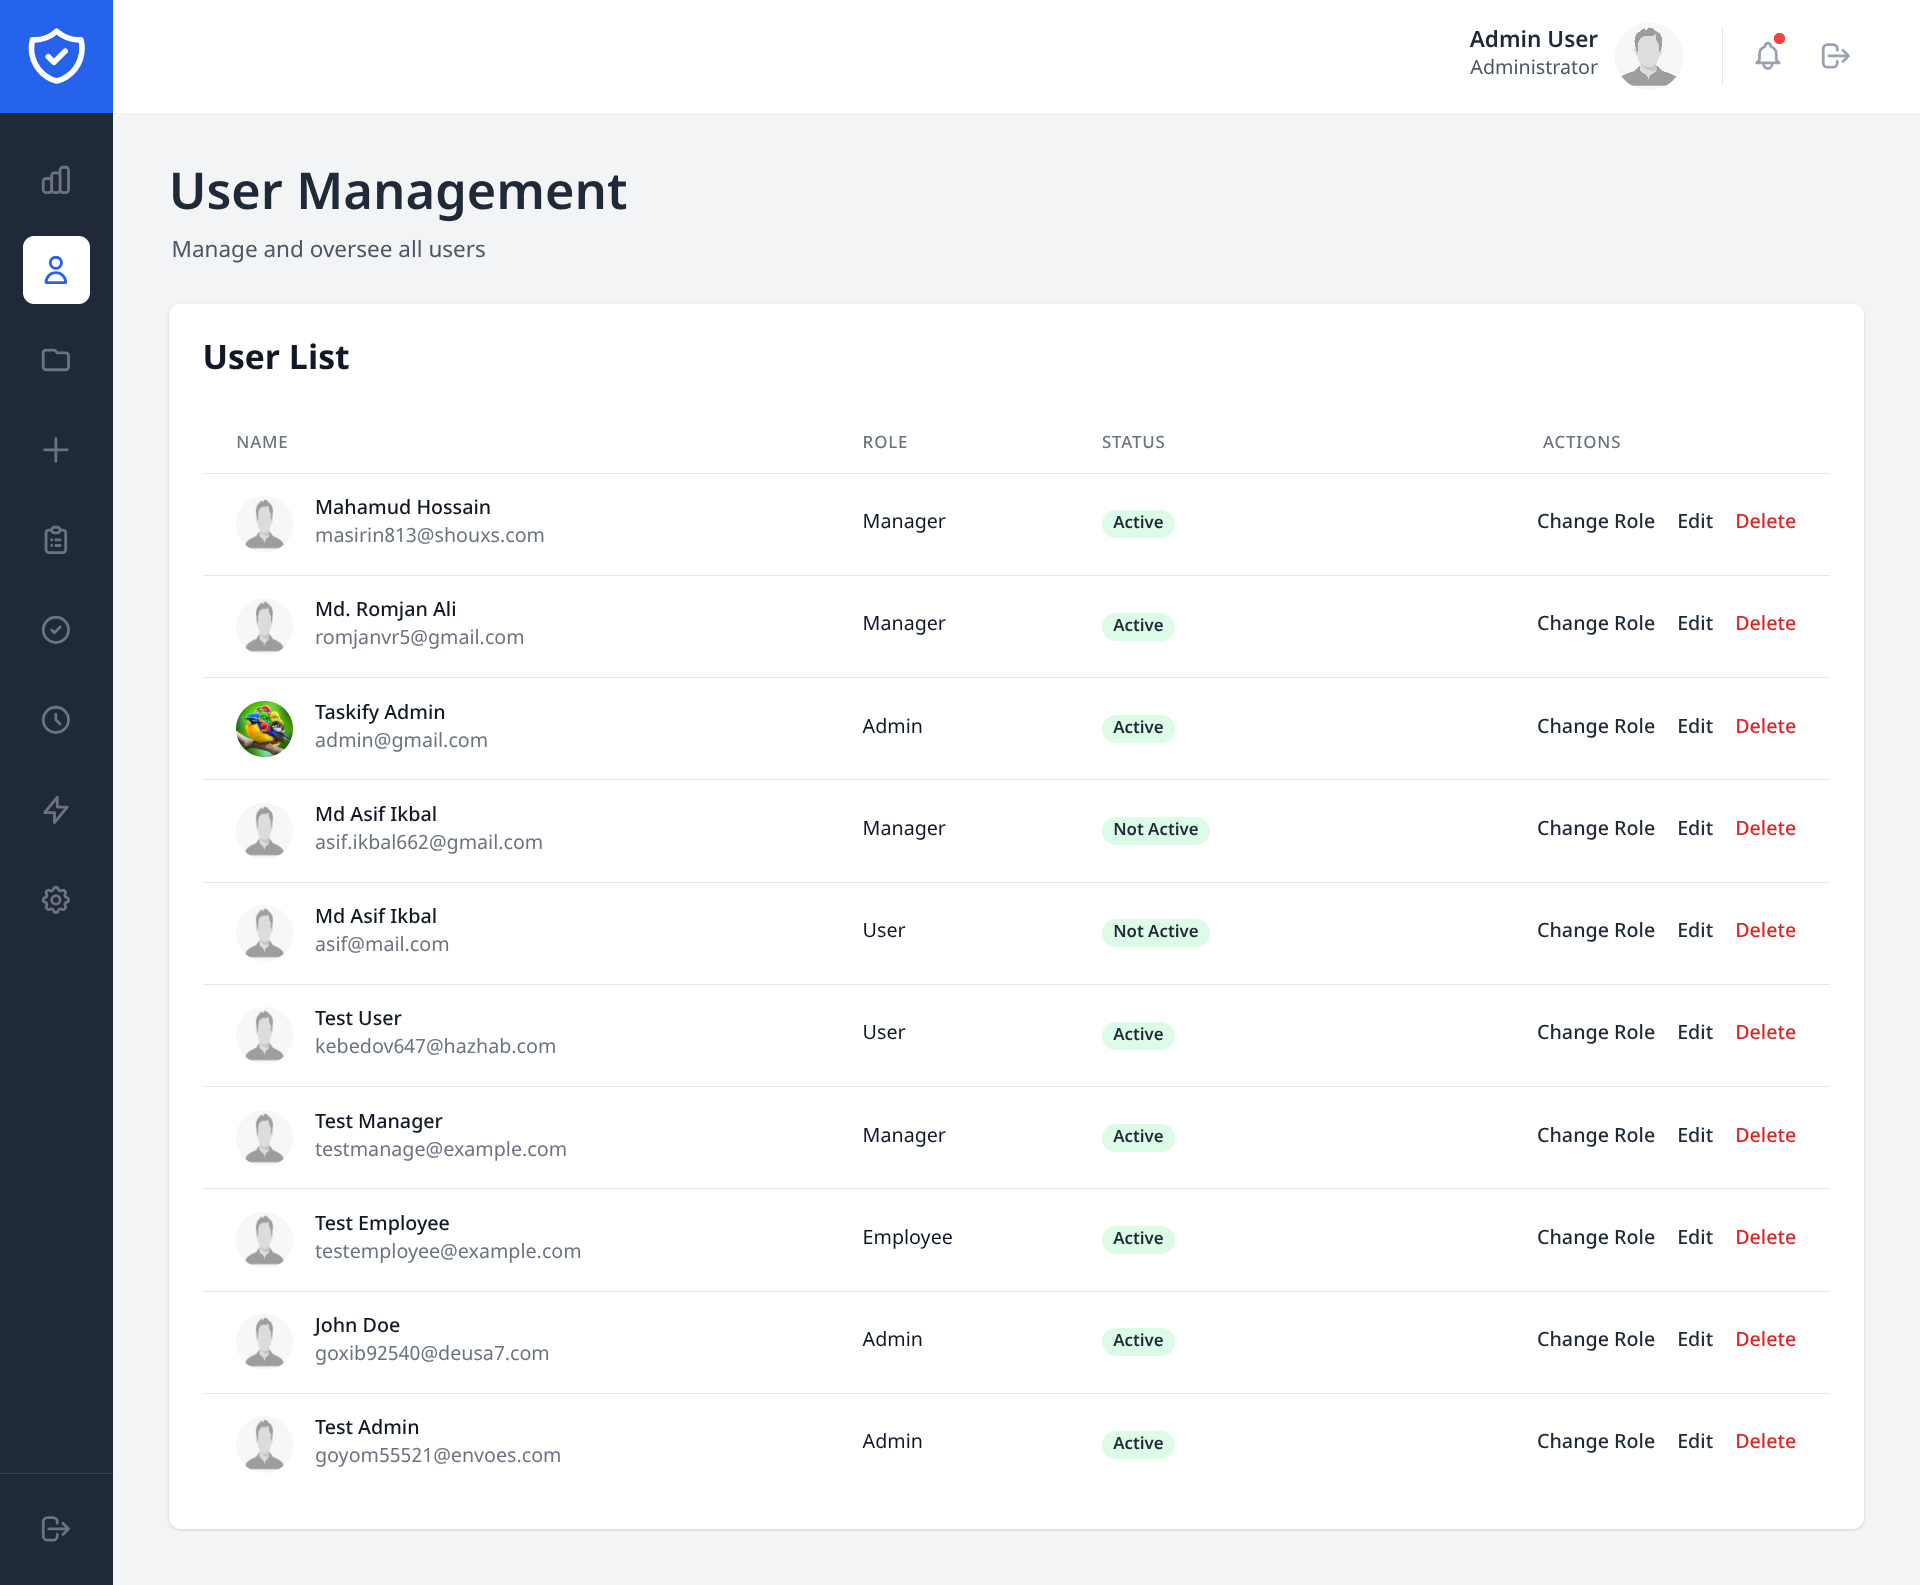Delete the Test Employee user

point(1766,1237)
